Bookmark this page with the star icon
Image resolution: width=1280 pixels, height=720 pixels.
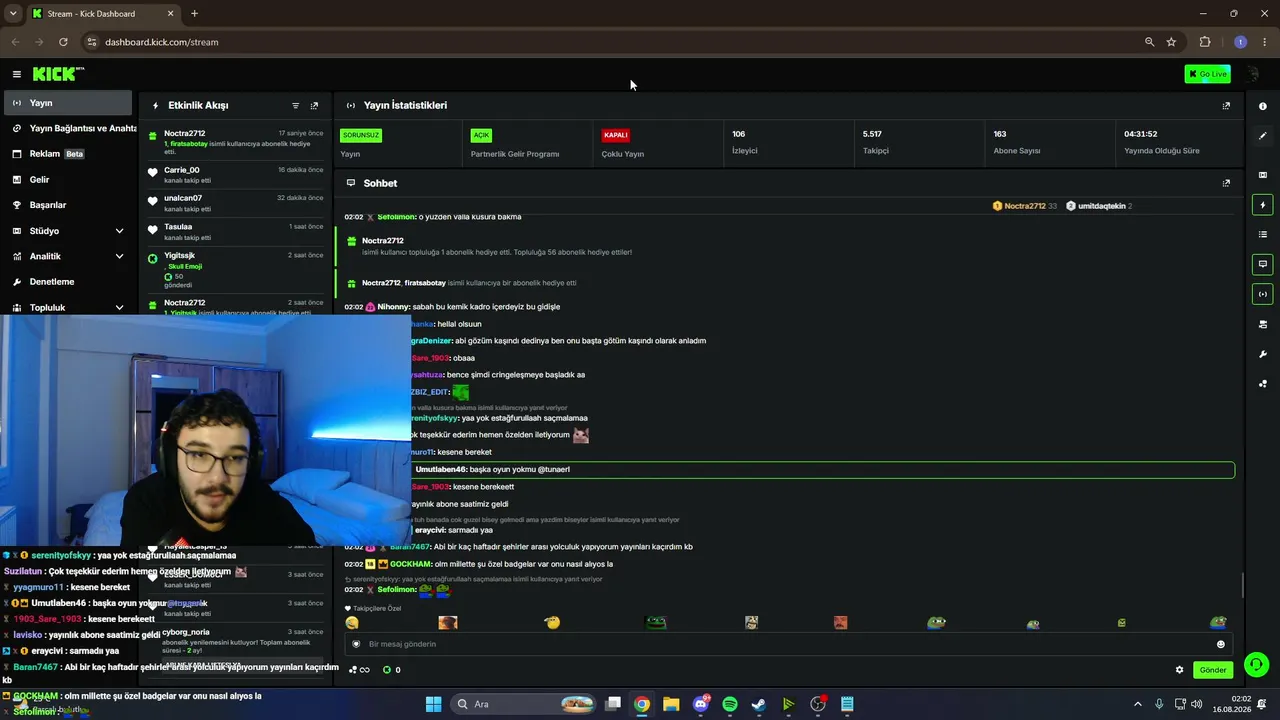tap(1171, 42)
